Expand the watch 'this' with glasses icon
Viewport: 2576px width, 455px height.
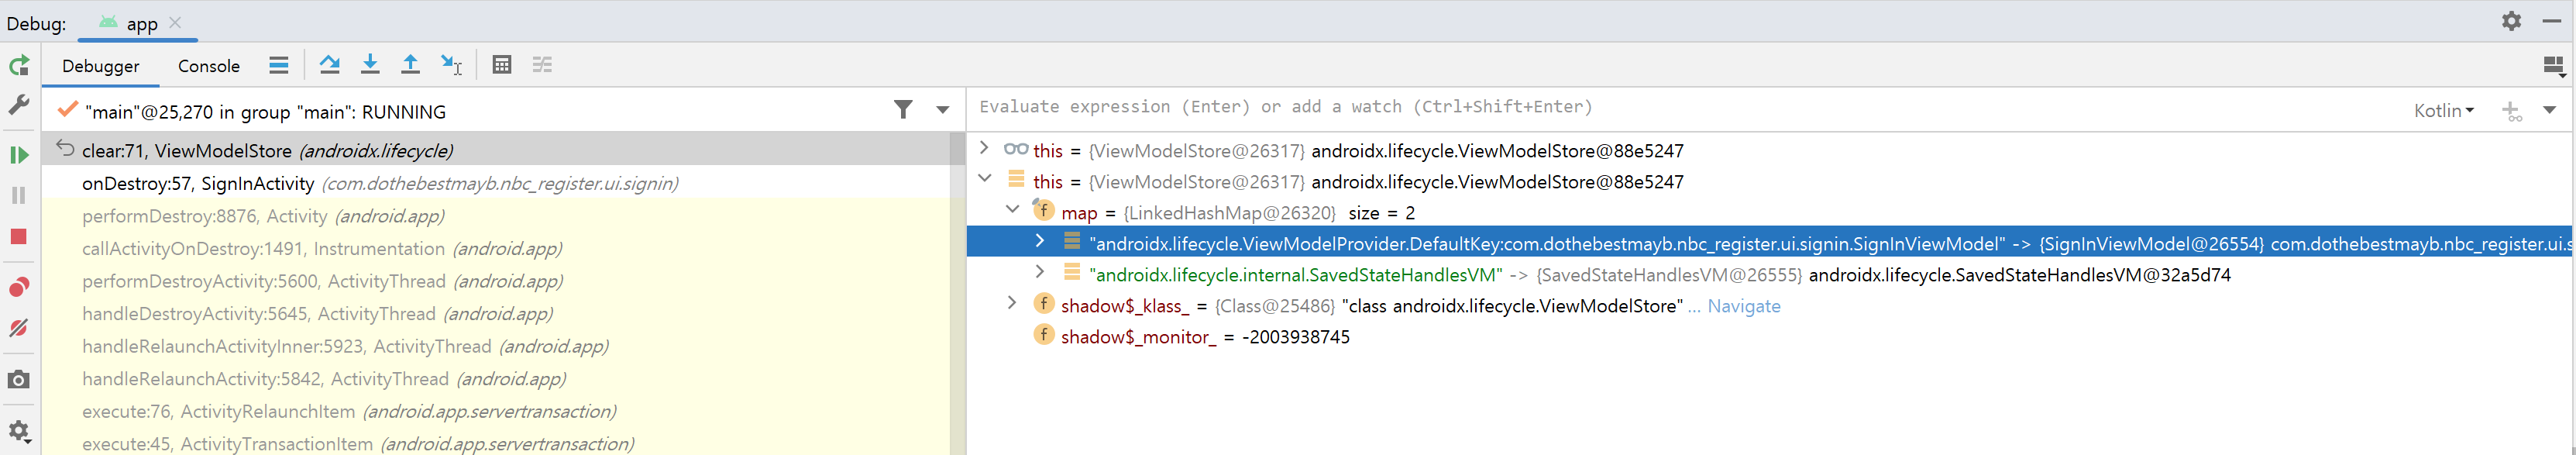984,148
